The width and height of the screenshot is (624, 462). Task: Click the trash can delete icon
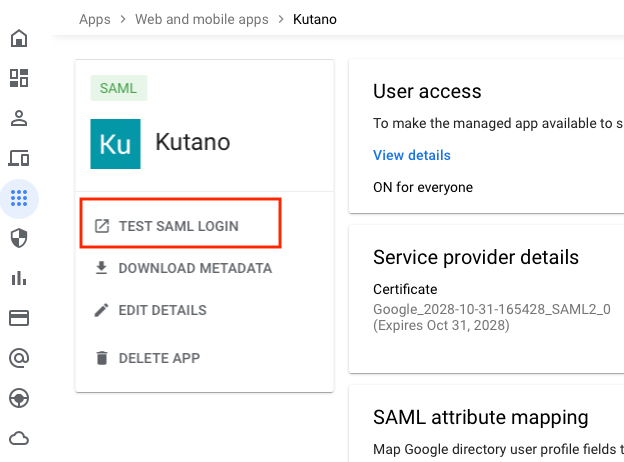click(x=102, y=358)
